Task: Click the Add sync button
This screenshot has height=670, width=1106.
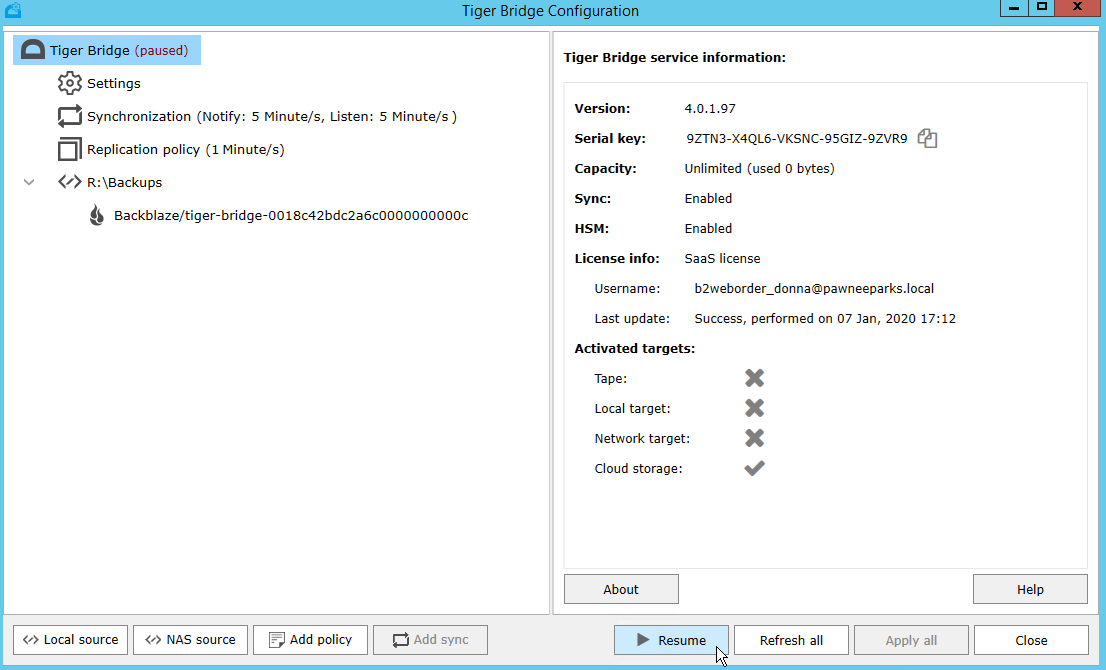Action: point(430,640)
